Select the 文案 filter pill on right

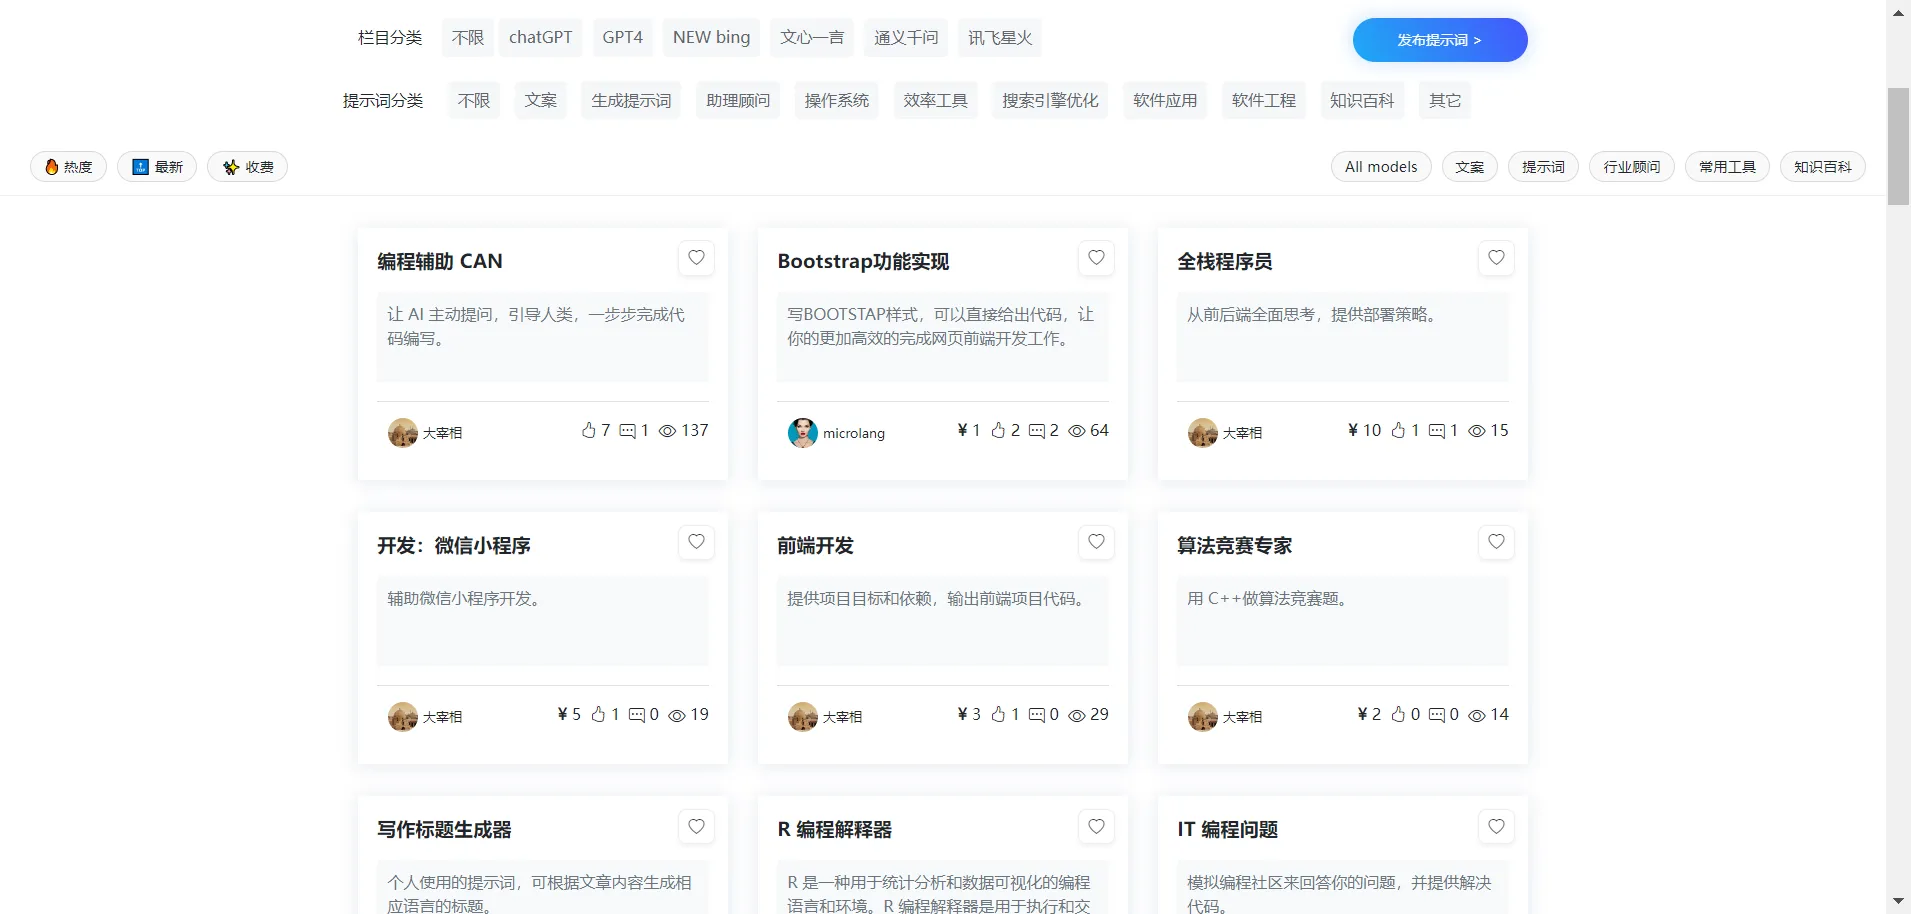click(1469, 167)
